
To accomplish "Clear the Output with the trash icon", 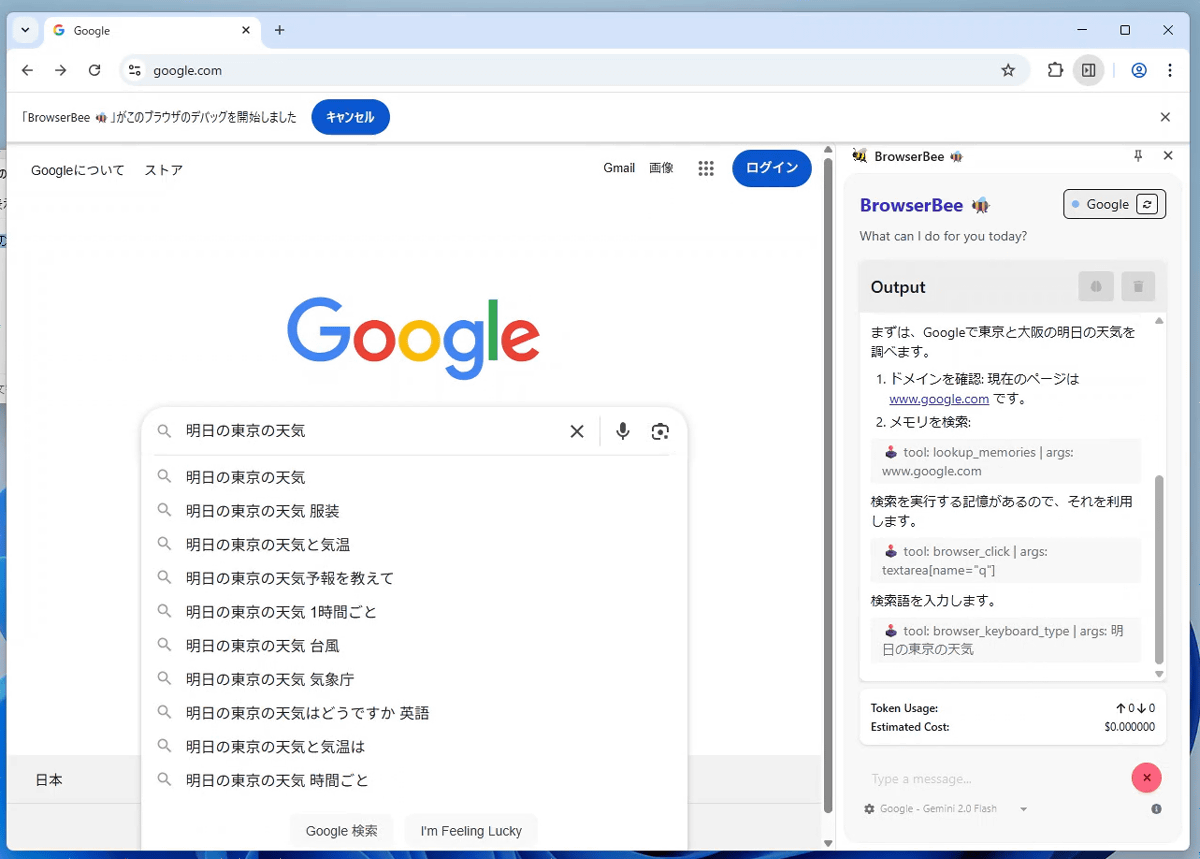I will coord(1138,287).
